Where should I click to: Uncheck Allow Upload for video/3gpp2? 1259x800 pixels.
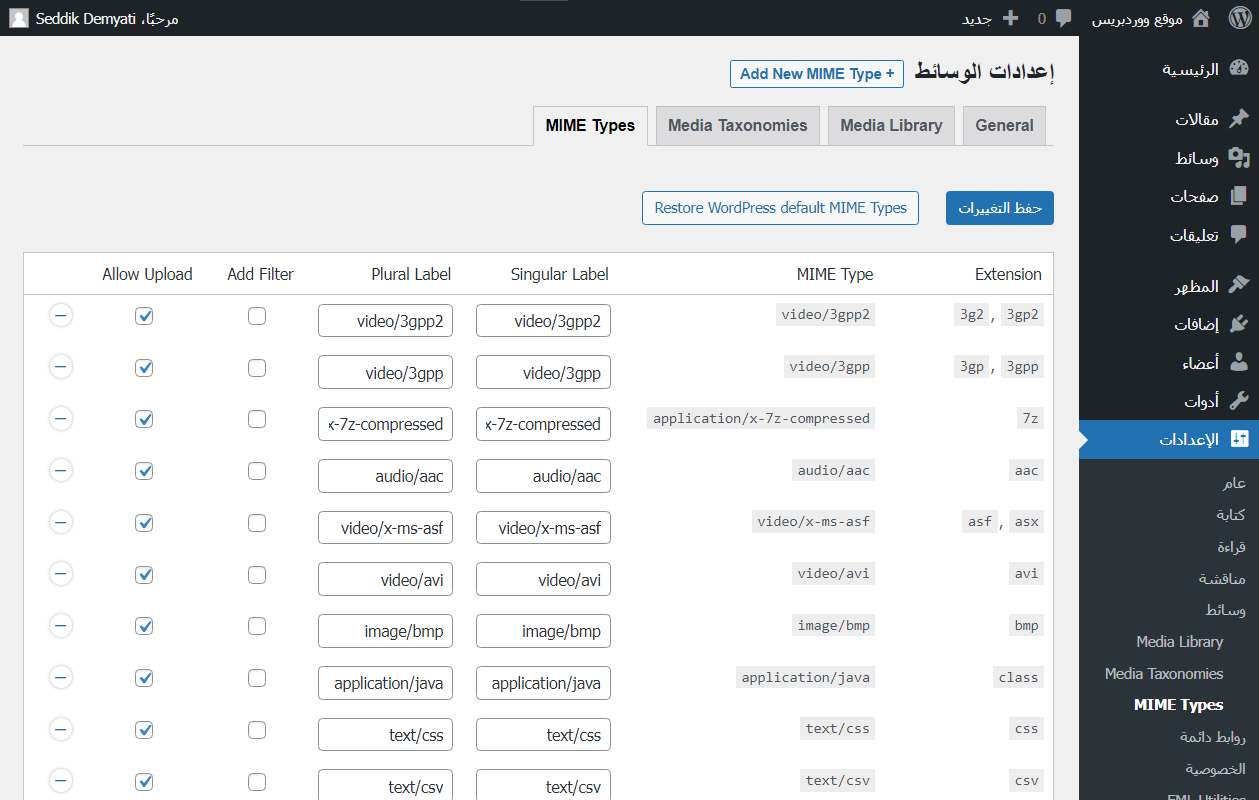coord(144,316)
